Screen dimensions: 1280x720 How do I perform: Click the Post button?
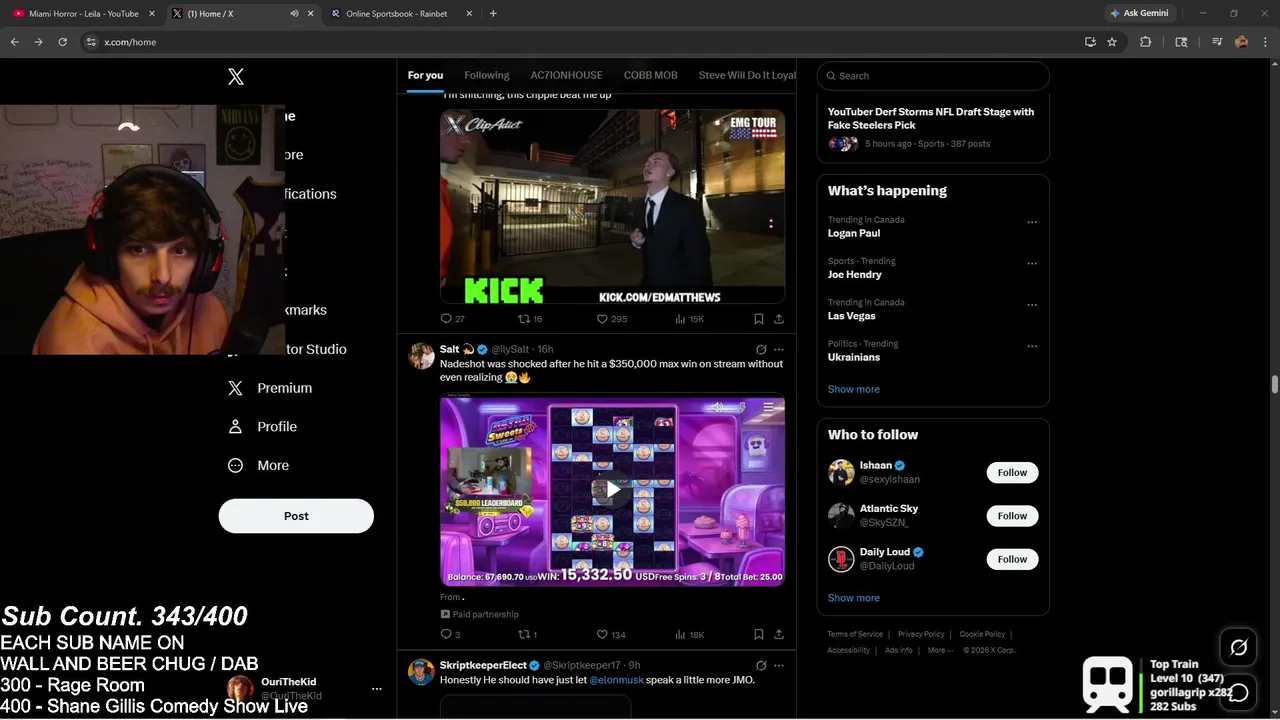coord(296,516)
